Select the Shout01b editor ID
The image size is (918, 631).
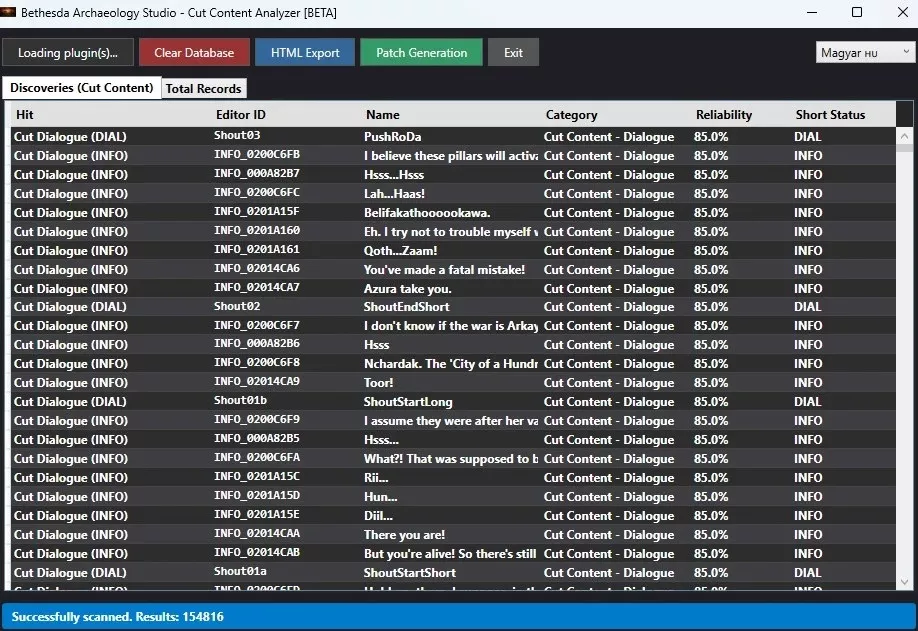[240, 400]
